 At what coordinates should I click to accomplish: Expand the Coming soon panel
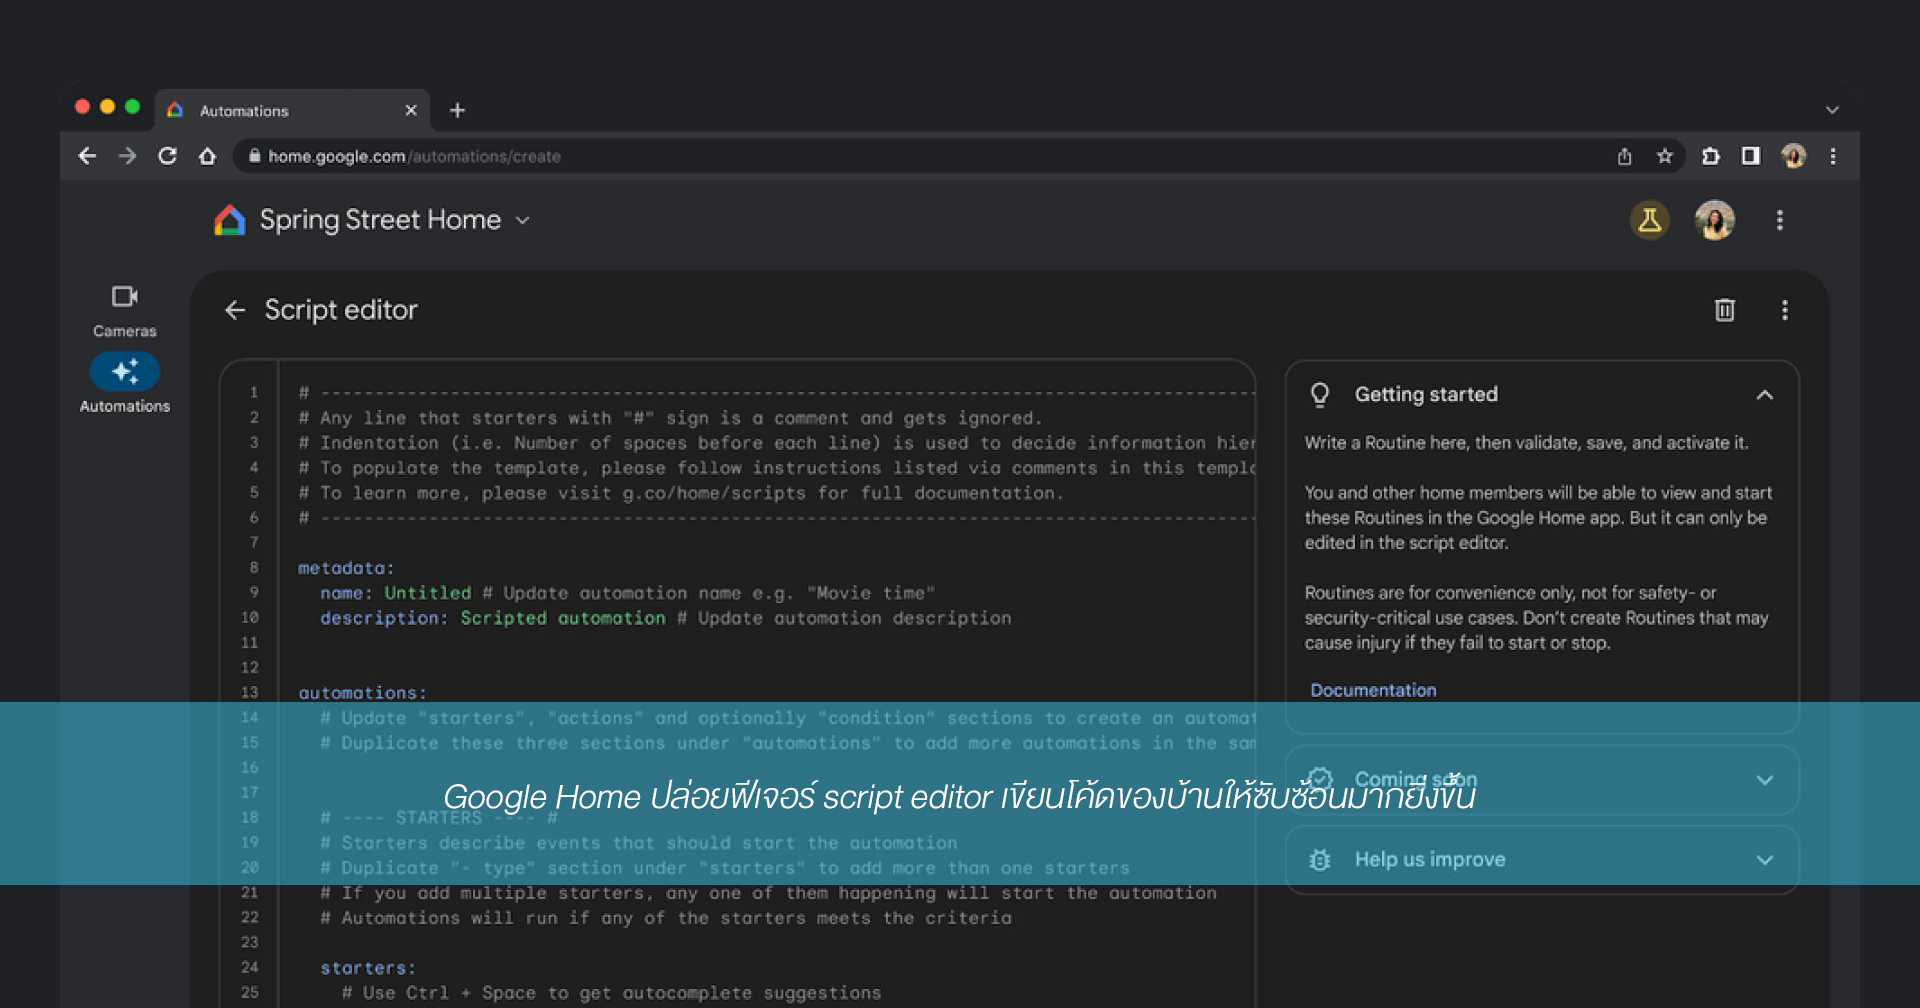[x=1765, y=780]
